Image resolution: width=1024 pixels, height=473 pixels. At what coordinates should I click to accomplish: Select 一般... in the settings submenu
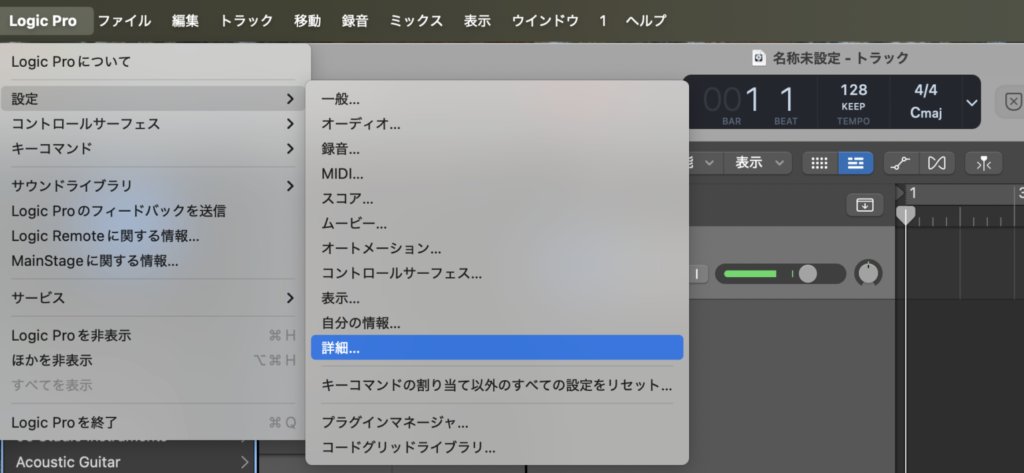click(x=497, y=99)
